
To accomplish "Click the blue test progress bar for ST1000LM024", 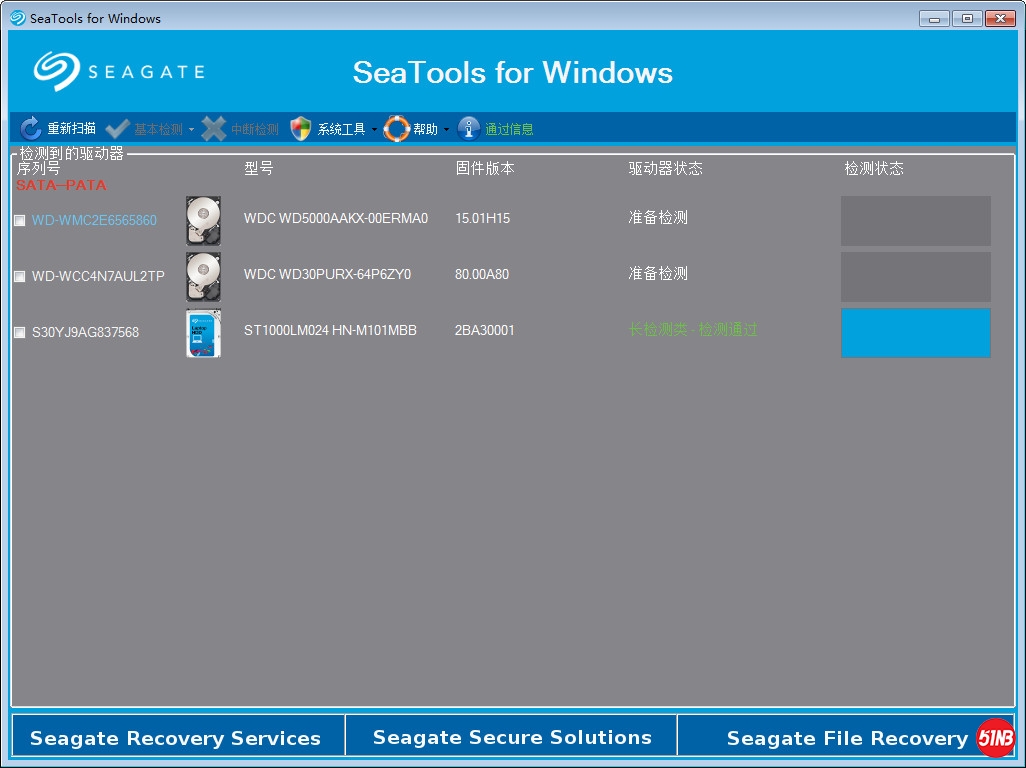I will coord(915,332).
